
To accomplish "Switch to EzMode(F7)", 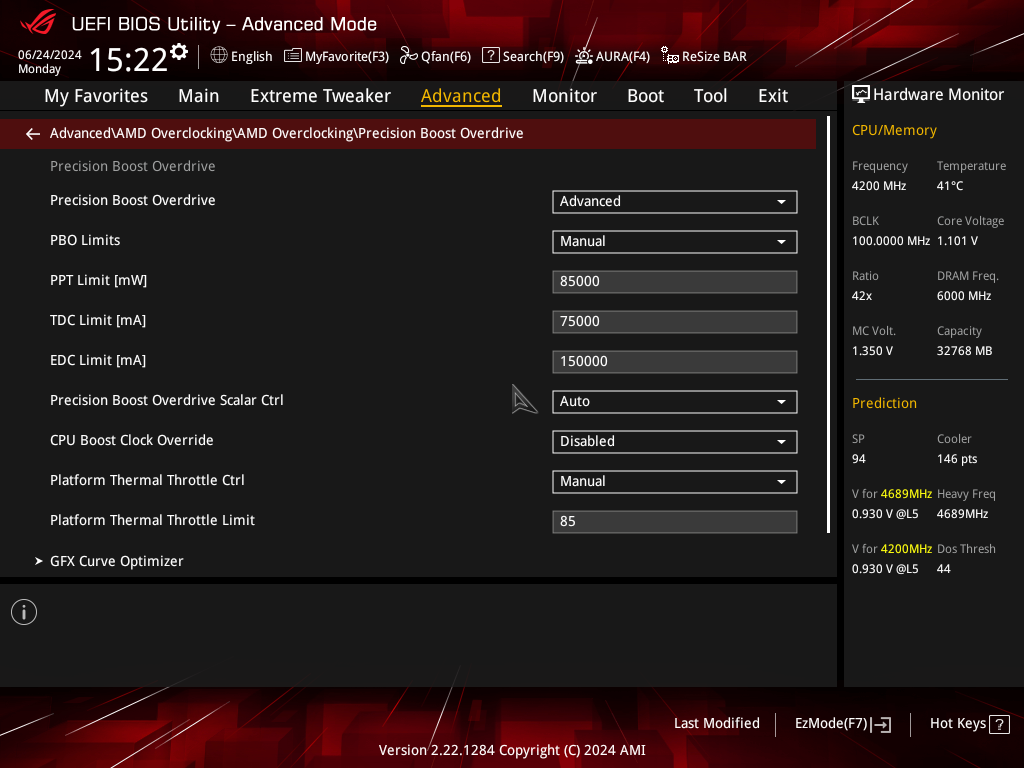I will tap(842, 724).
